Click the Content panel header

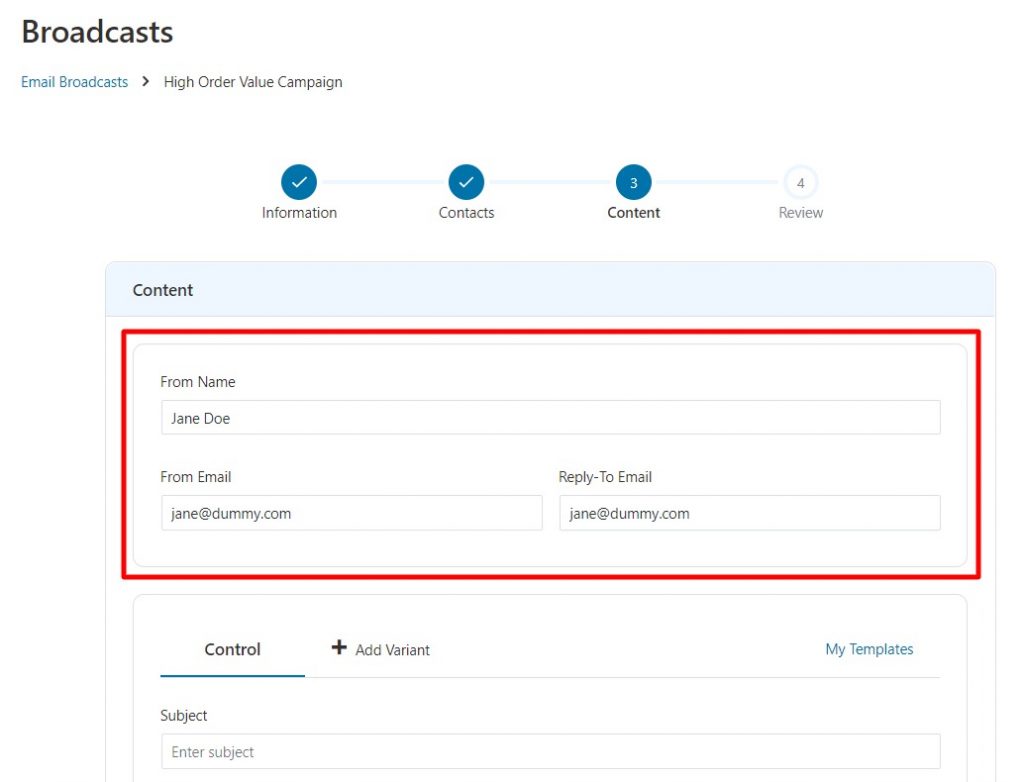pyautogui.click(x=551, y=290)
